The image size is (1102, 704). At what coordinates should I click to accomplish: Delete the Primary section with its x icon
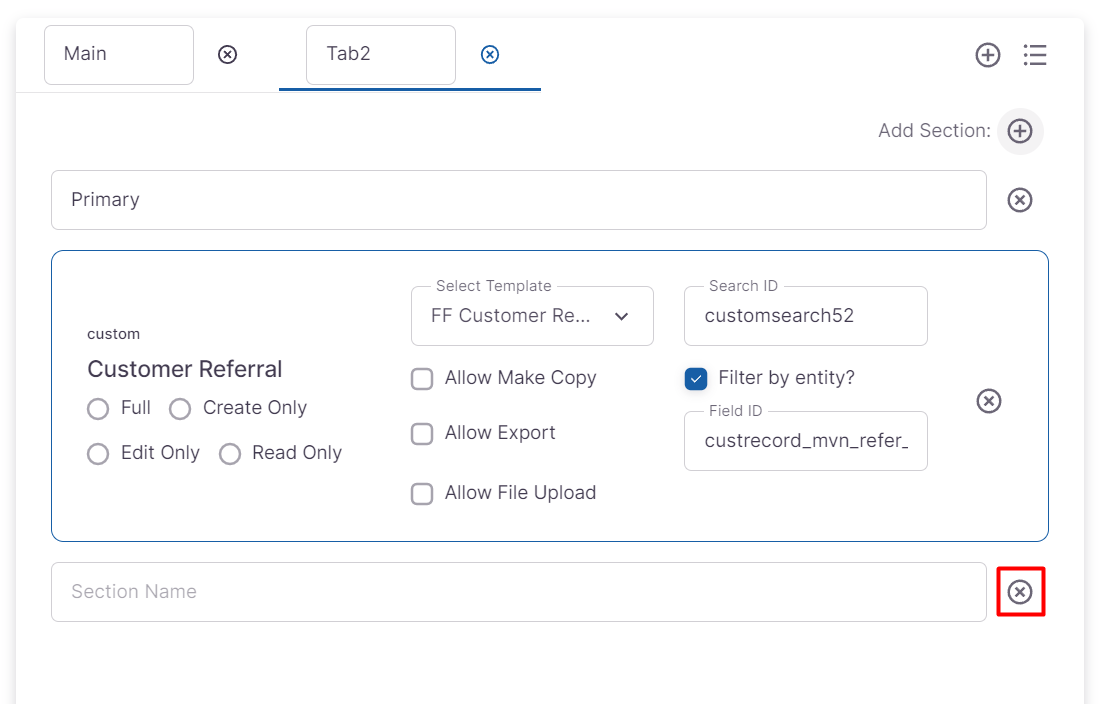click(x=1020, y=200)
